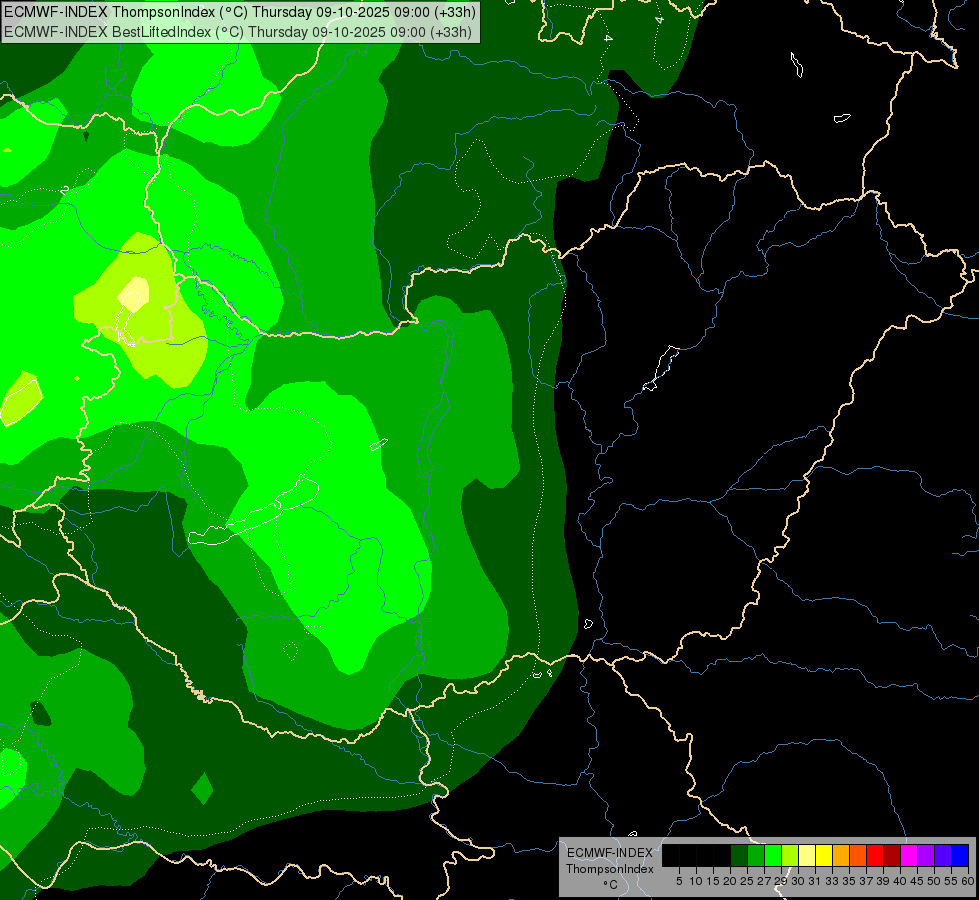This screenshot has width=979, height=900.
Task: Click the dark green 20-25 legend swatch
Action: click(739, 855)
